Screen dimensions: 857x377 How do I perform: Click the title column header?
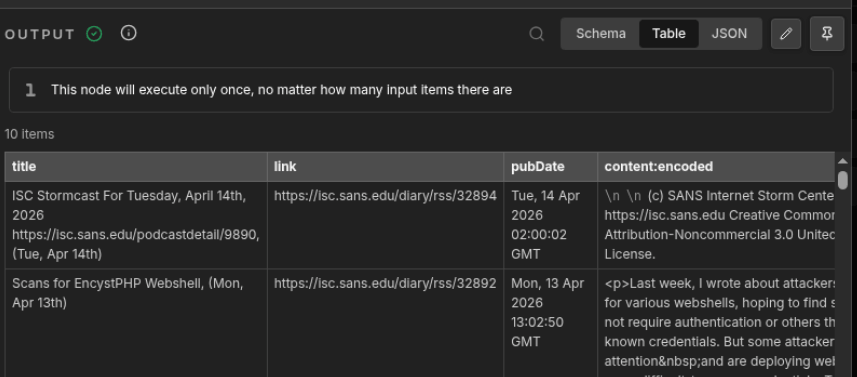136,167
